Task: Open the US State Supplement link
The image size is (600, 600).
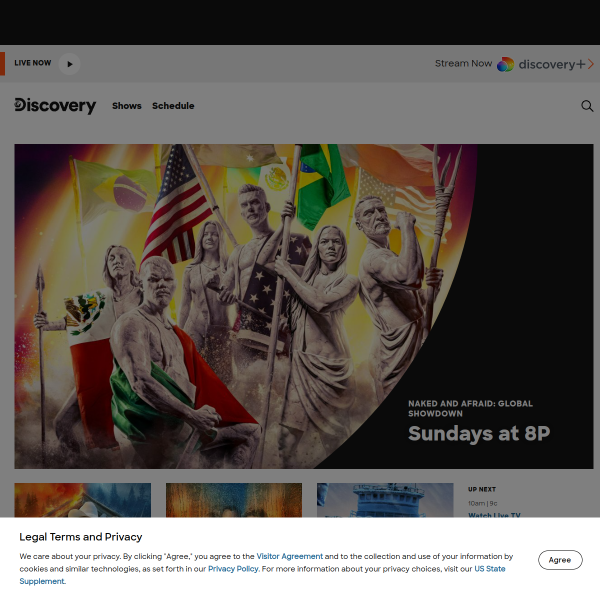Action: pos(490,569)
